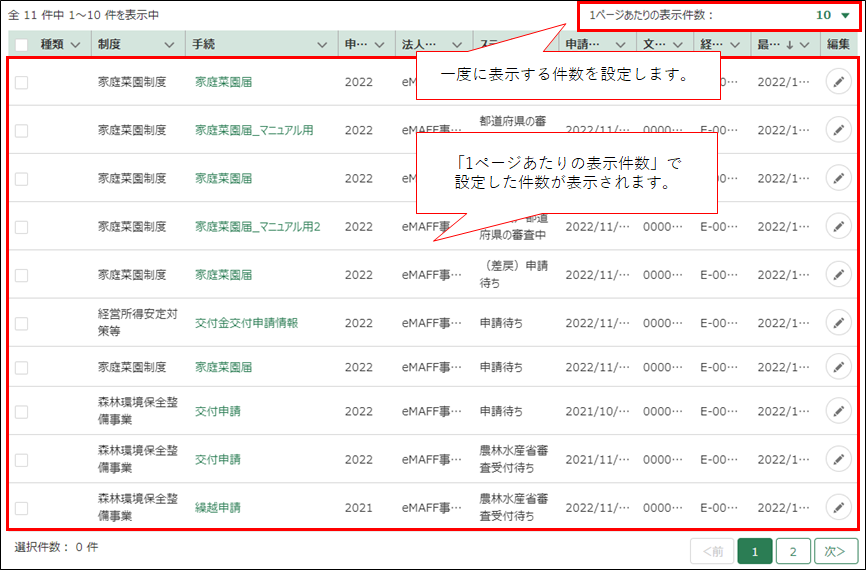Open the 交付金交付申請情報 link
The height and width of the screenshot is (570, 866).
pyautogui.click(x=246, y=323)
